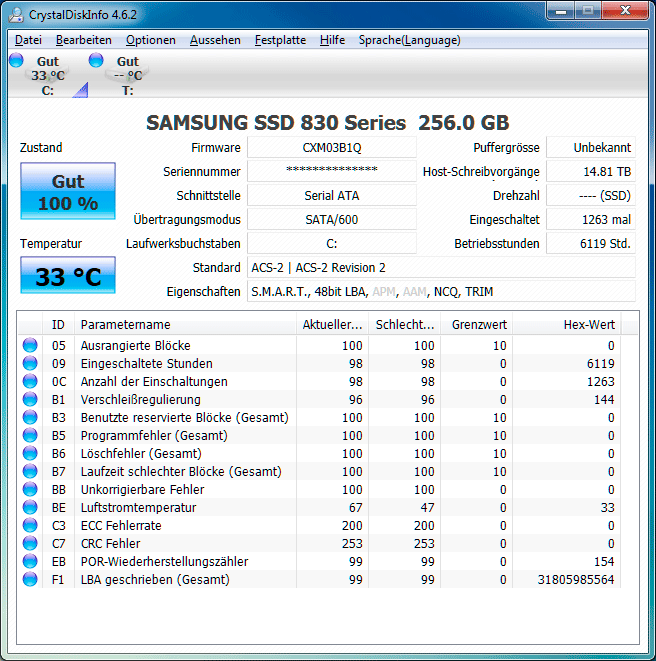The width and height of the screenshot is (656, 661).
Task: Click Eingeschaltet value 1263 mal
Action: tap(591, 220)
